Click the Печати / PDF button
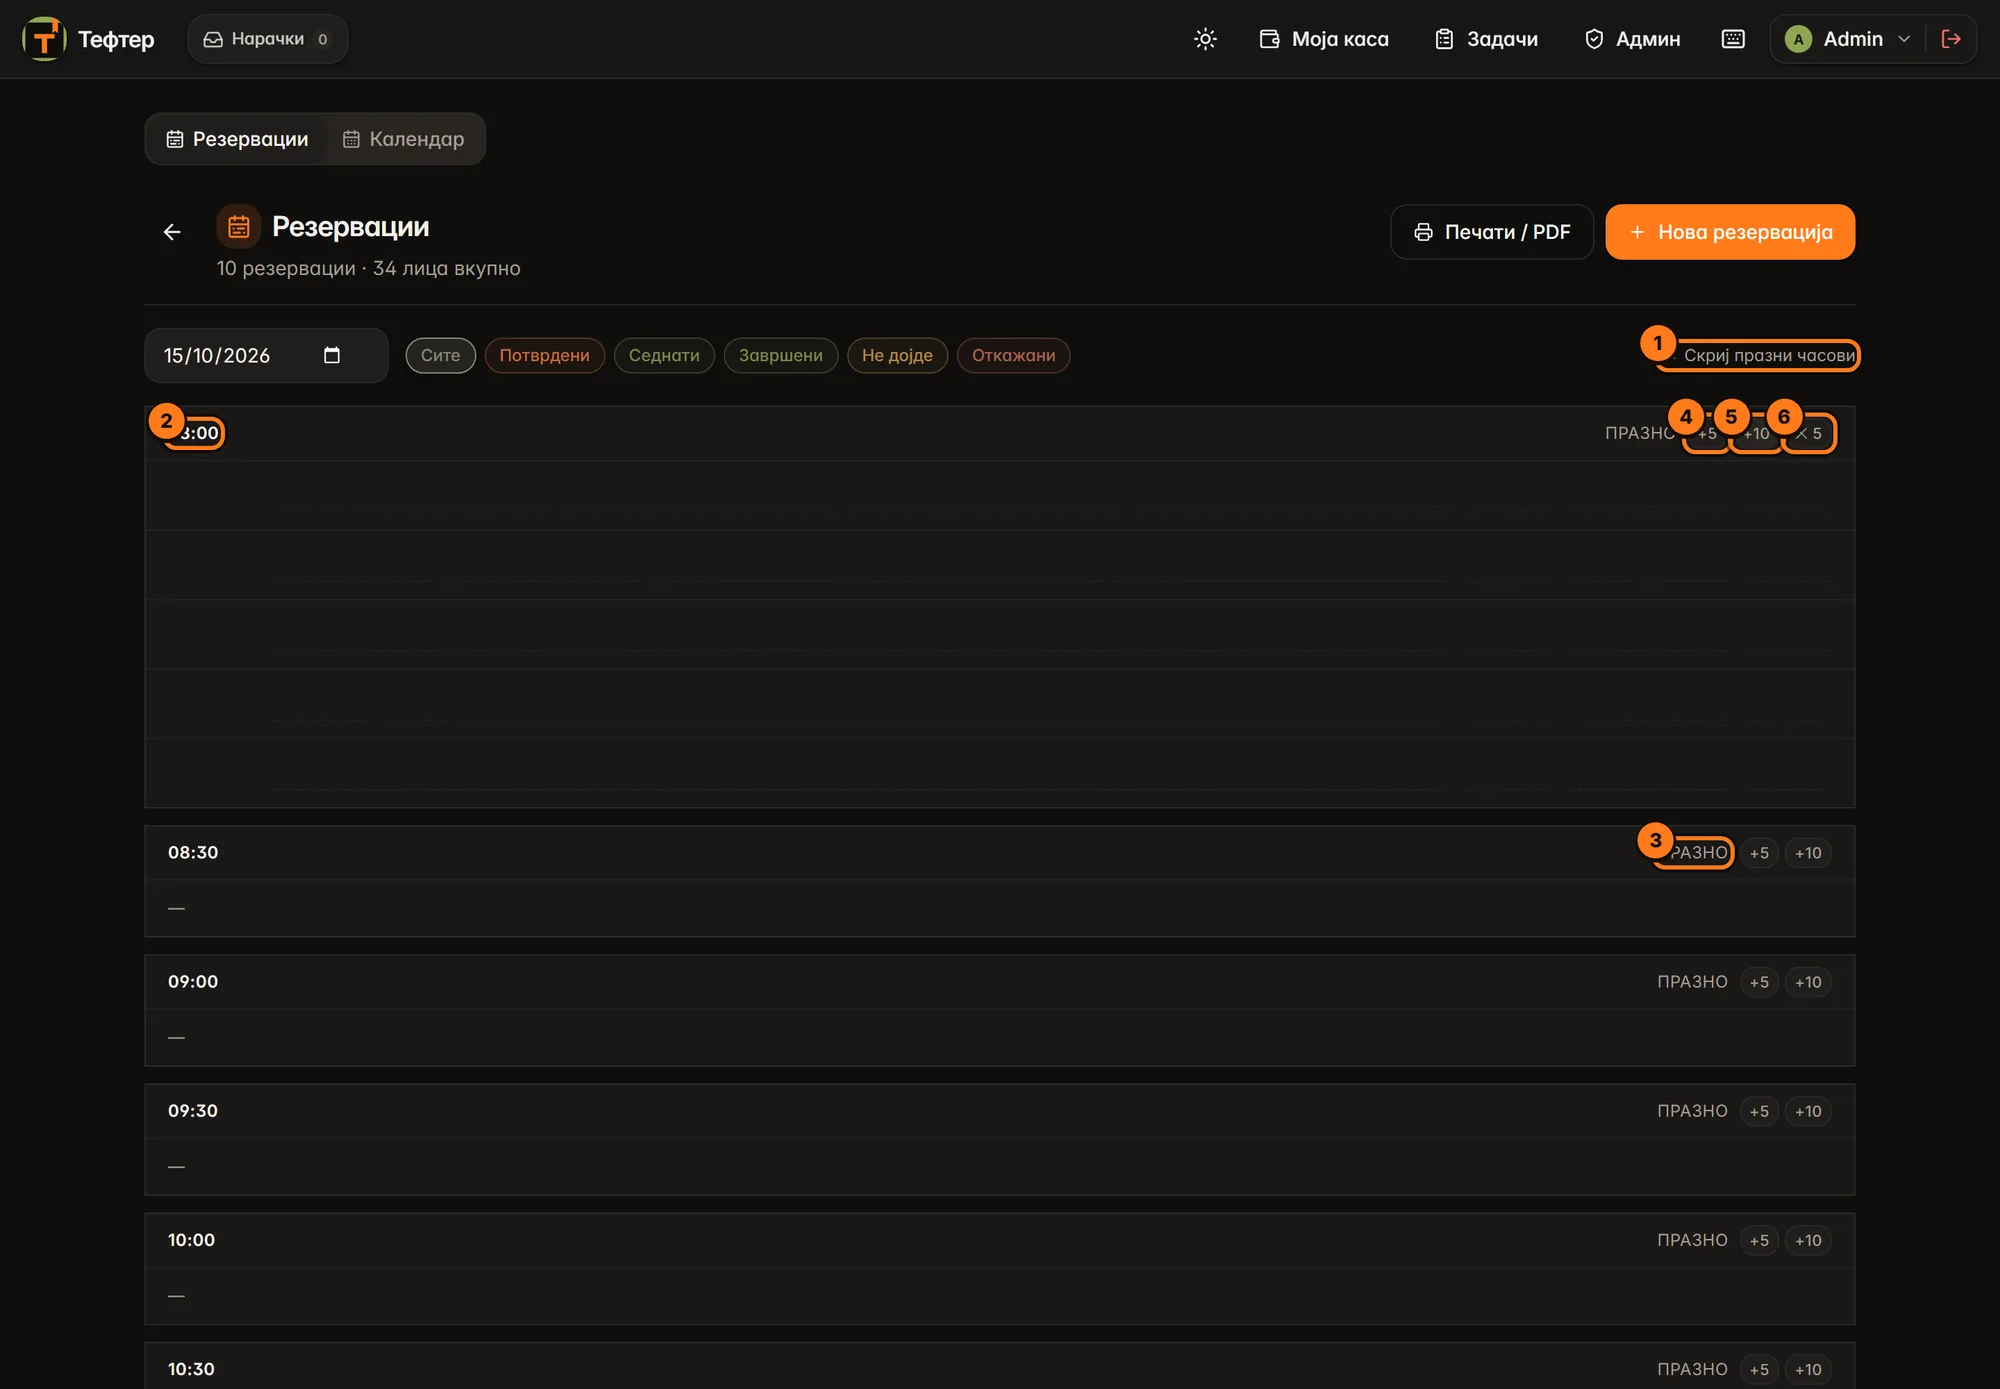This screenshot has width=2000, height=1389. pyautogui.click(x=1491, y=232)
